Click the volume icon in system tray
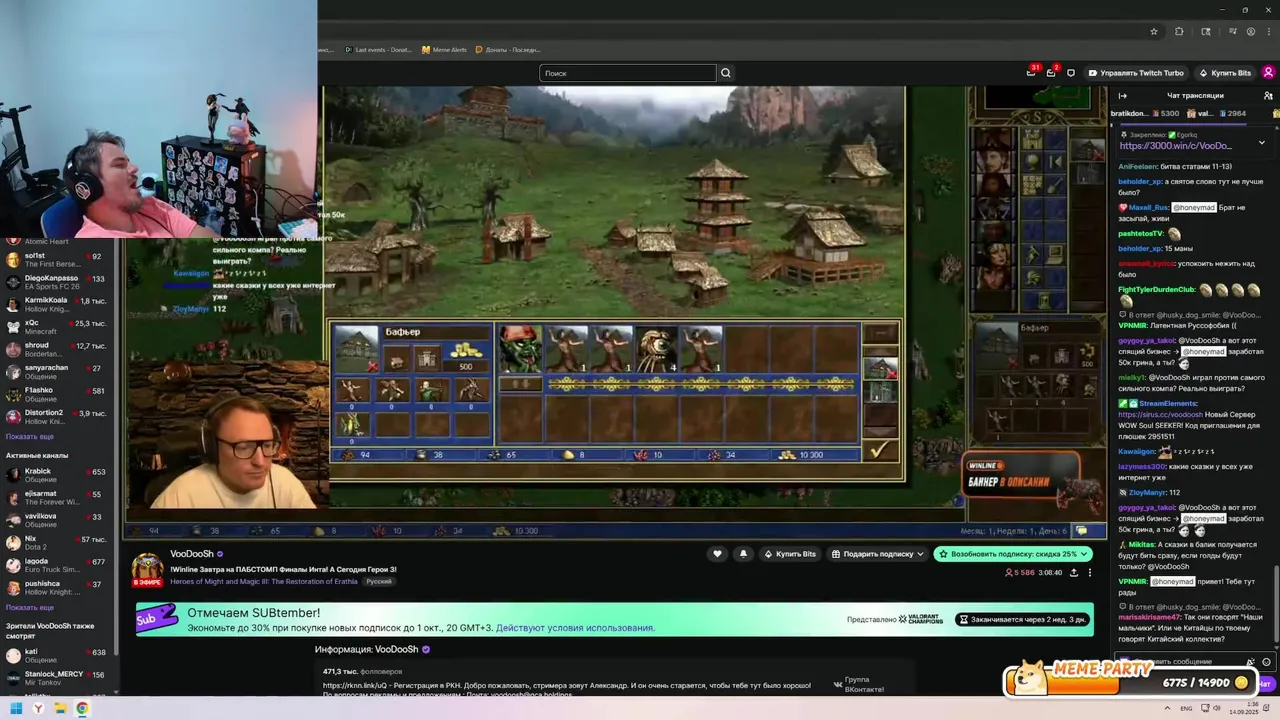Image resolution: width=1280 pixels, height=720 pixels. [x=1218, y=709]
